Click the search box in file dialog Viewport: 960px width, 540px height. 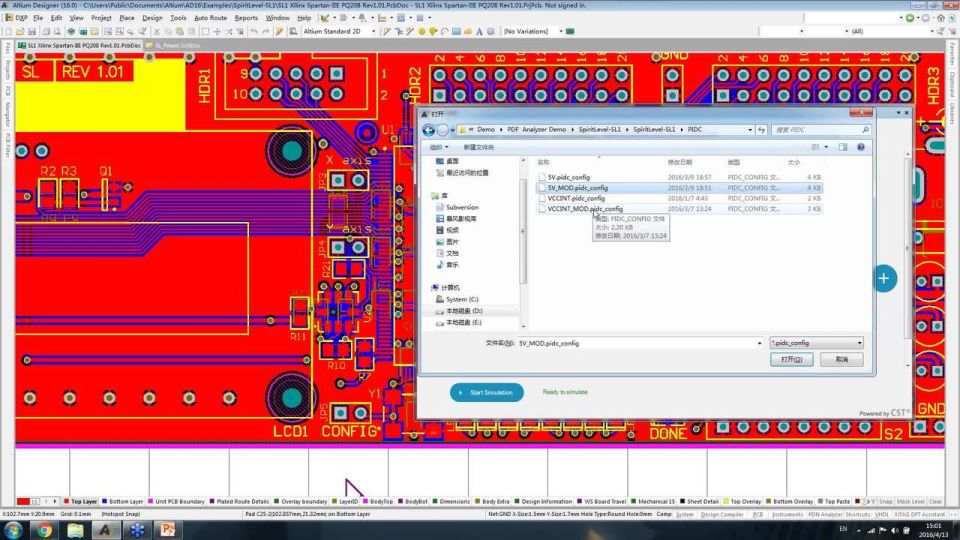(820, 130)
